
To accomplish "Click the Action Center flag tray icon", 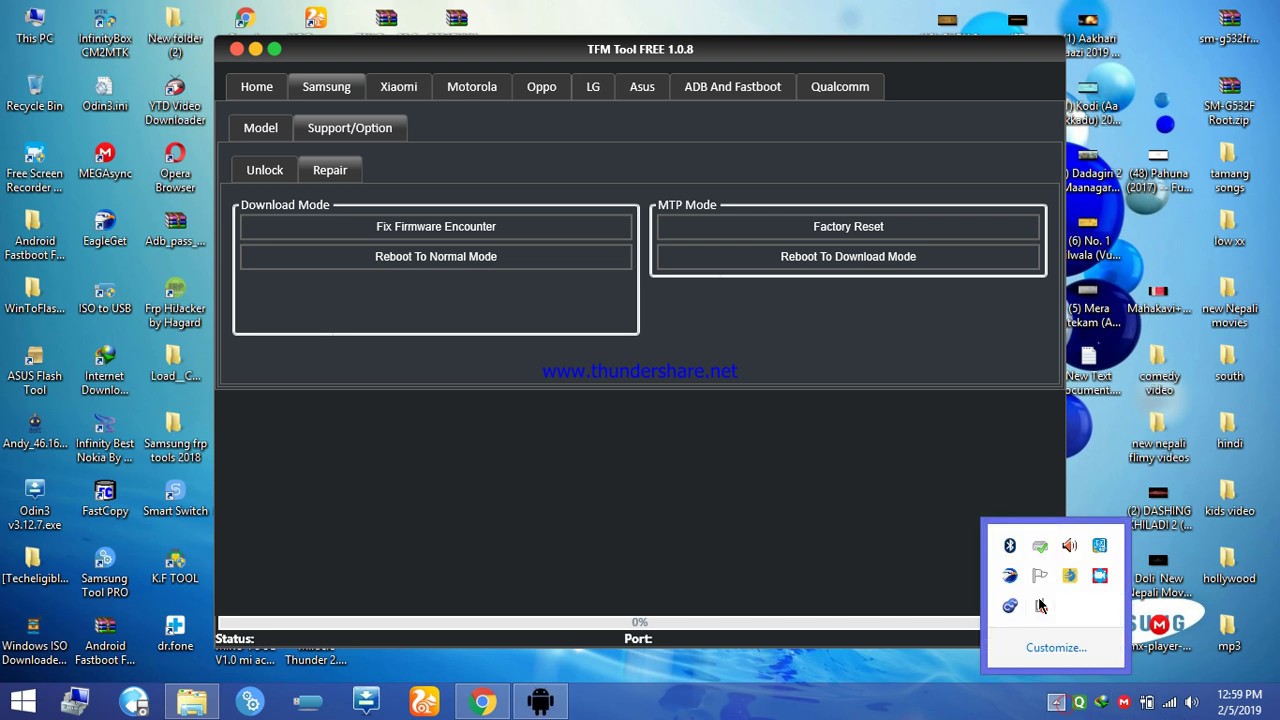I will point(1040,576).
